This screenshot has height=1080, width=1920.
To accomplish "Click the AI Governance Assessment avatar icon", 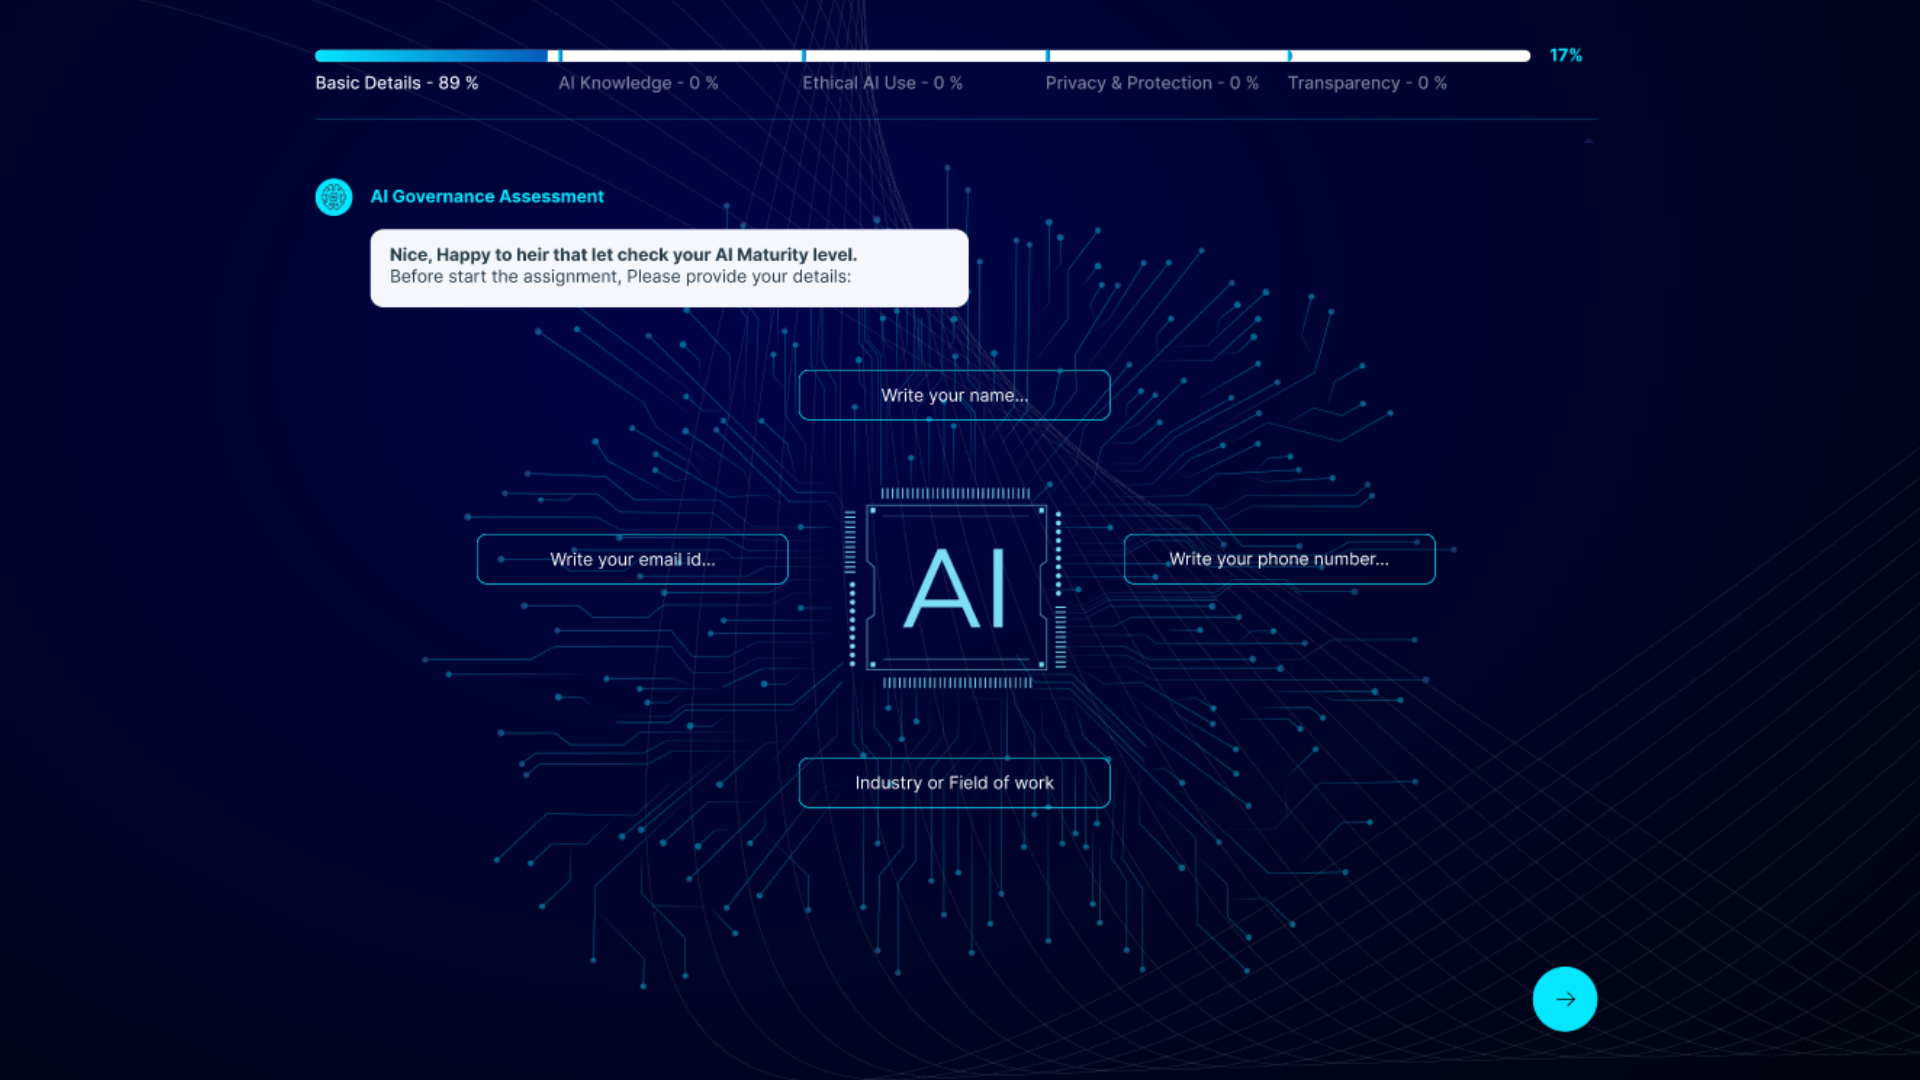I will (x=334, y=197).
